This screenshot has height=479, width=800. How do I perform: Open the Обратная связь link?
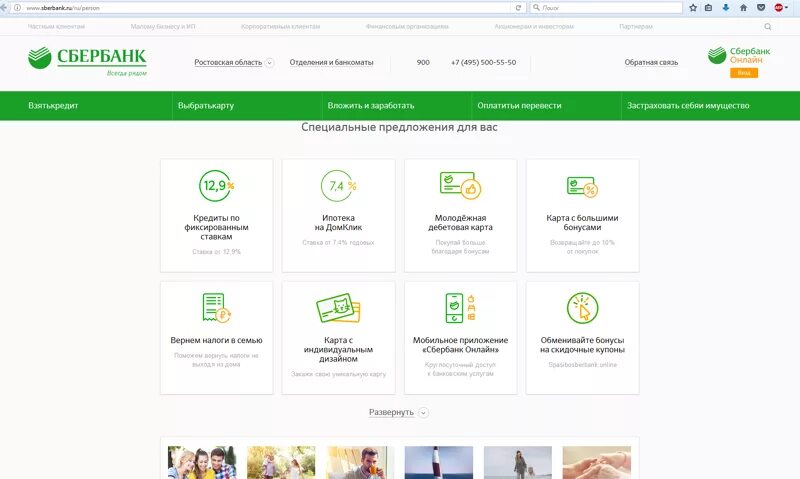click(x=651, y=62)
